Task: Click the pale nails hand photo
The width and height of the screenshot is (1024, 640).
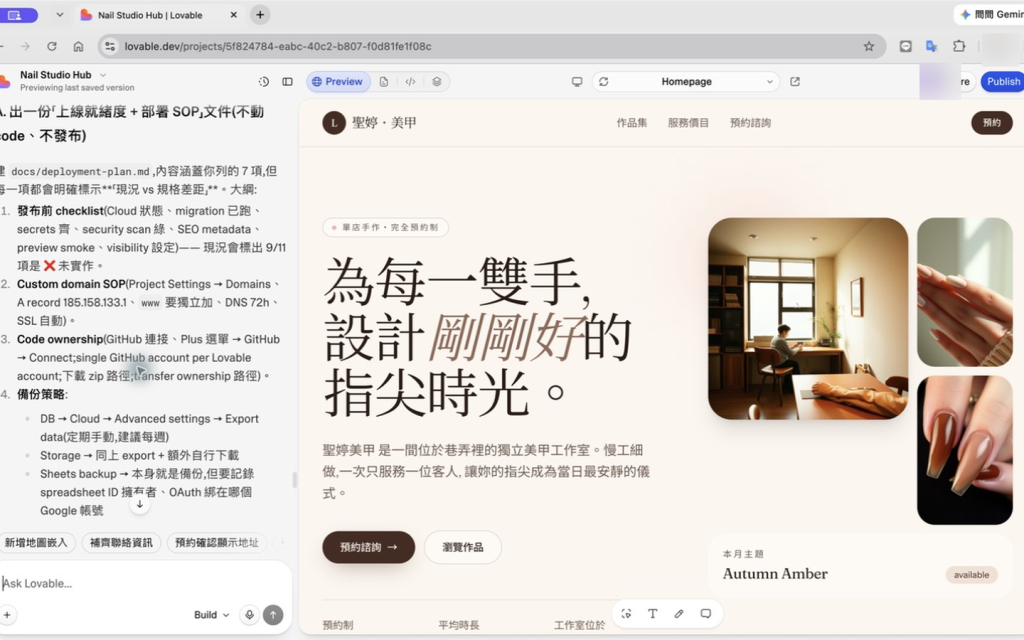Action: 965,292
